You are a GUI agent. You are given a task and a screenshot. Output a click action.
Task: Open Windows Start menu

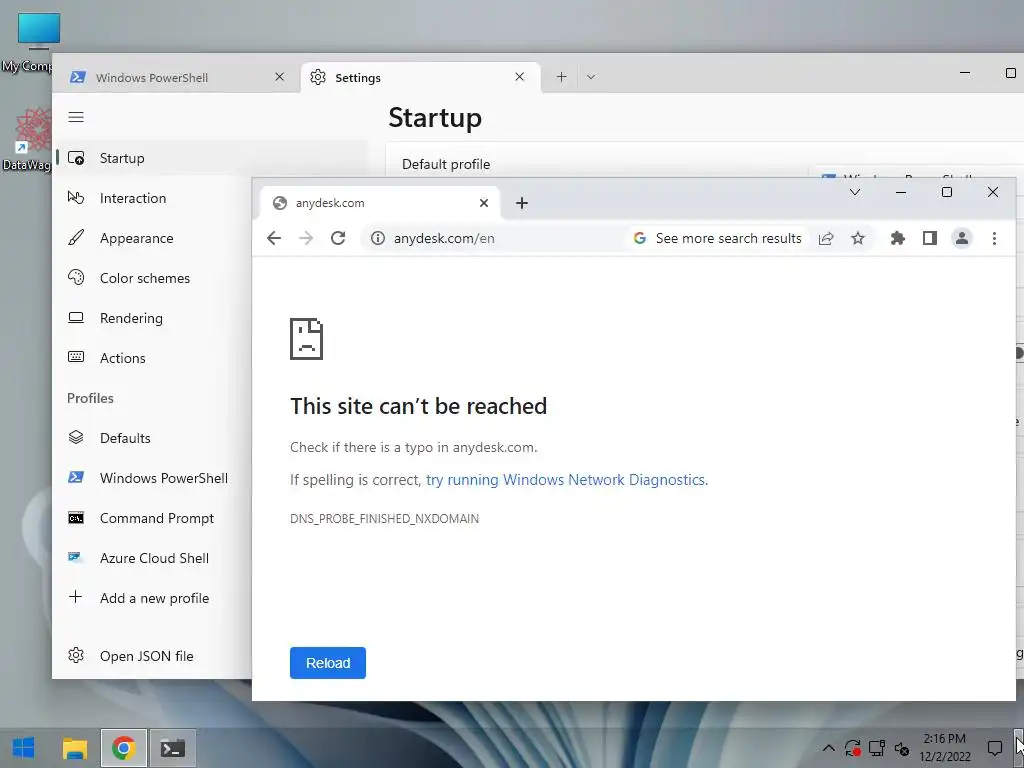(x=24, y=748)
